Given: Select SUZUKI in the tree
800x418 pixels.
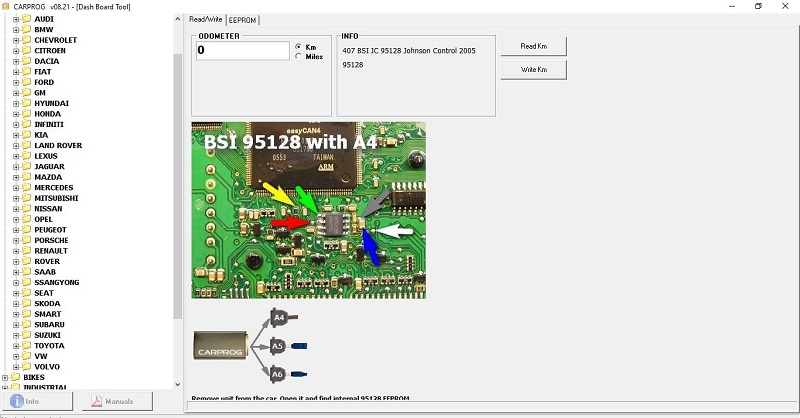Looking at the screenshot, I should coord(47,335).
